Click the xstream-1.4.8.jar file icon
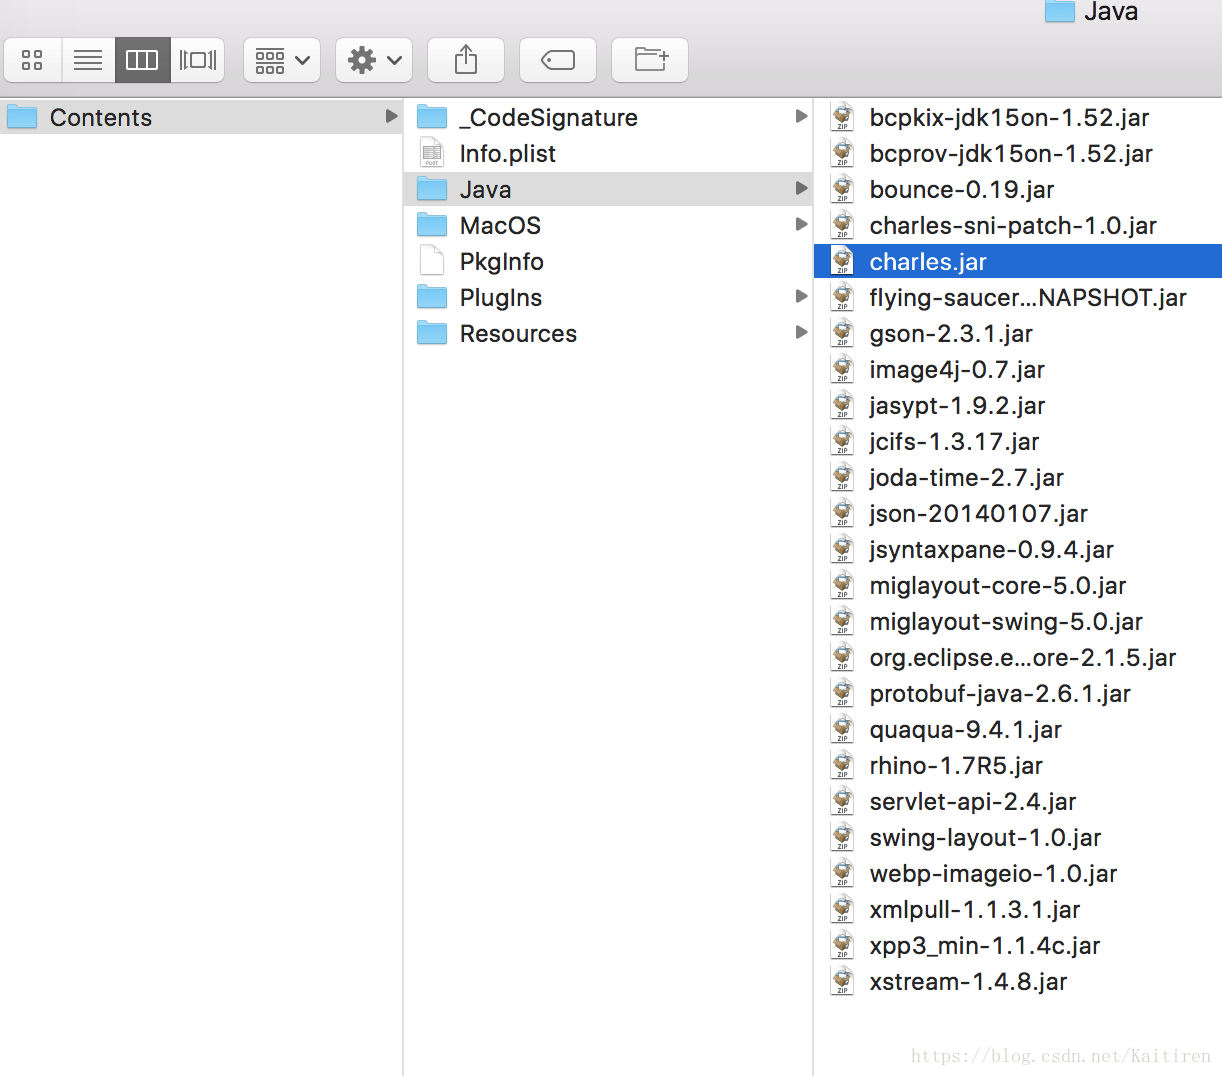 coord(843,981)
